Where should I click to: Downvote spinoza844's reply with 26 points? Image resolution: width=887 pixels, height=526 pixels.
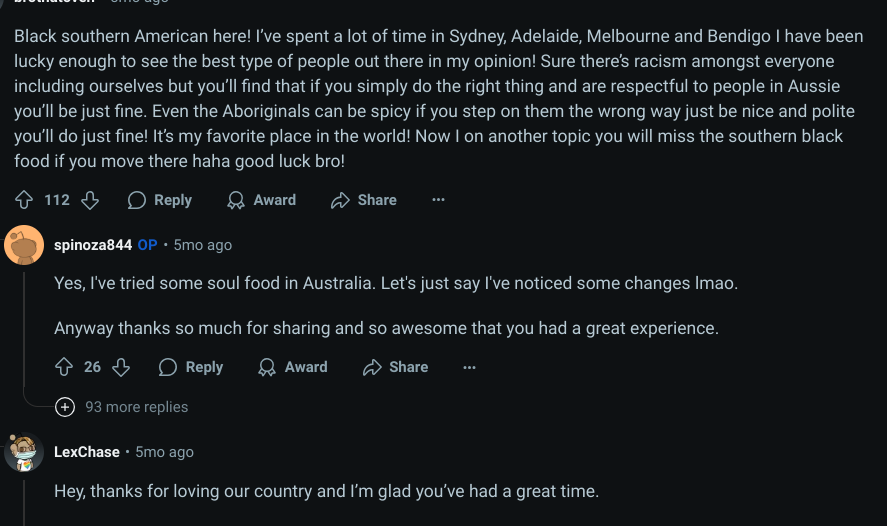[121, 367]
